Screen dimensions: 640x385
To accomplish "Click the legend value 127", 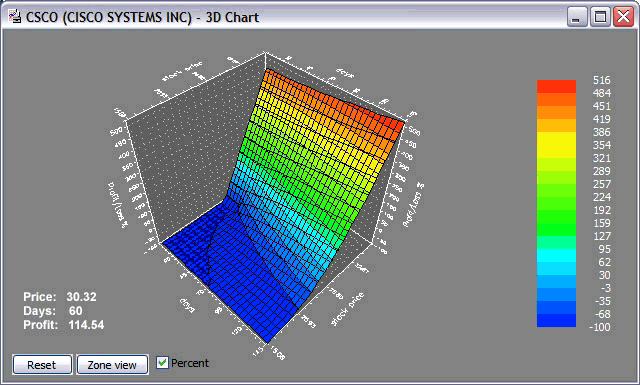I will tap(602, 236).
